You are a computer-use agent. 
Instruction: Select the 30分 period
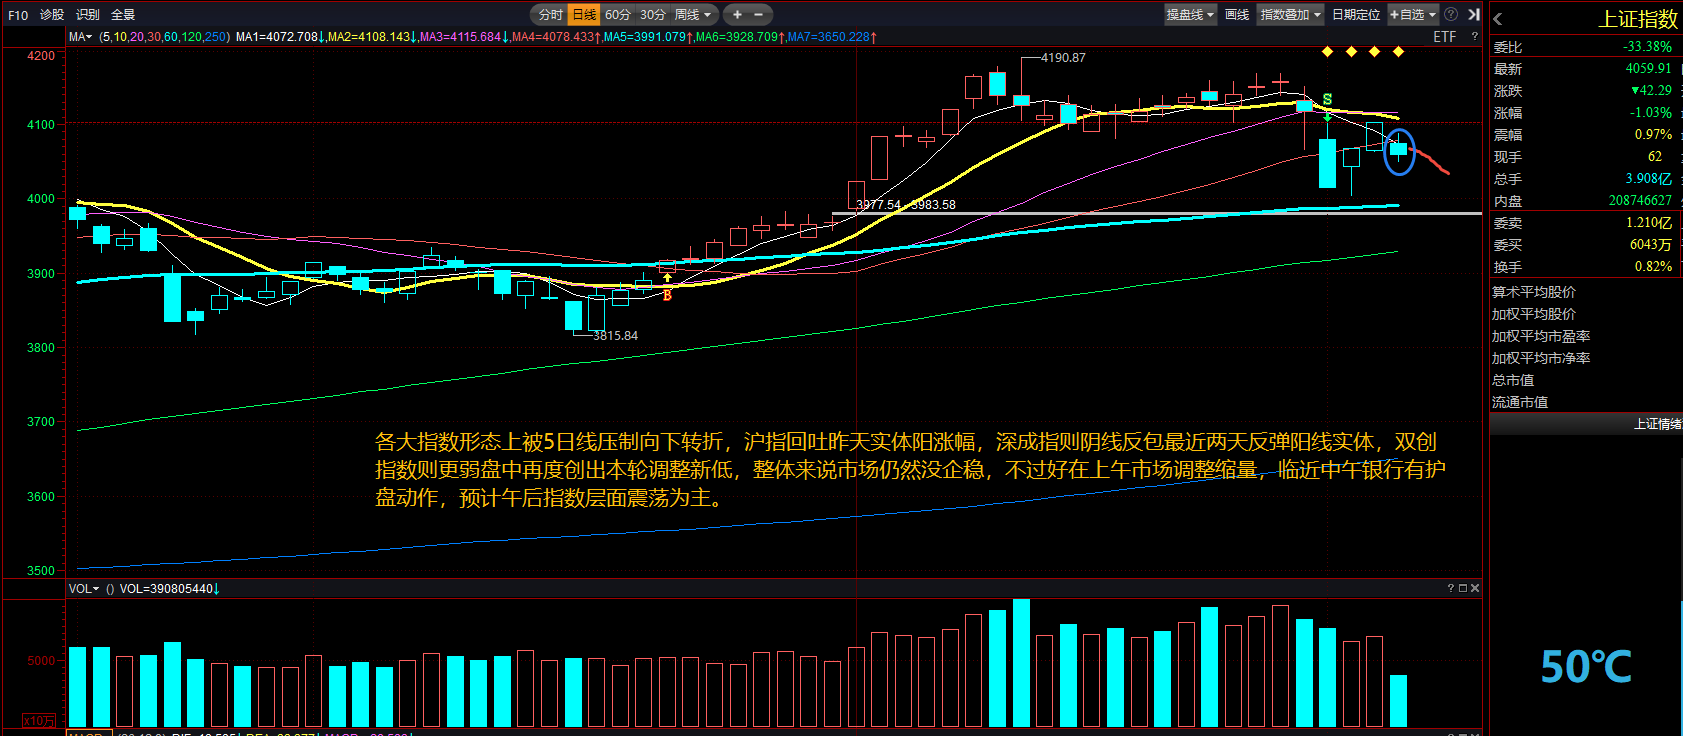[x=652, y=14]
